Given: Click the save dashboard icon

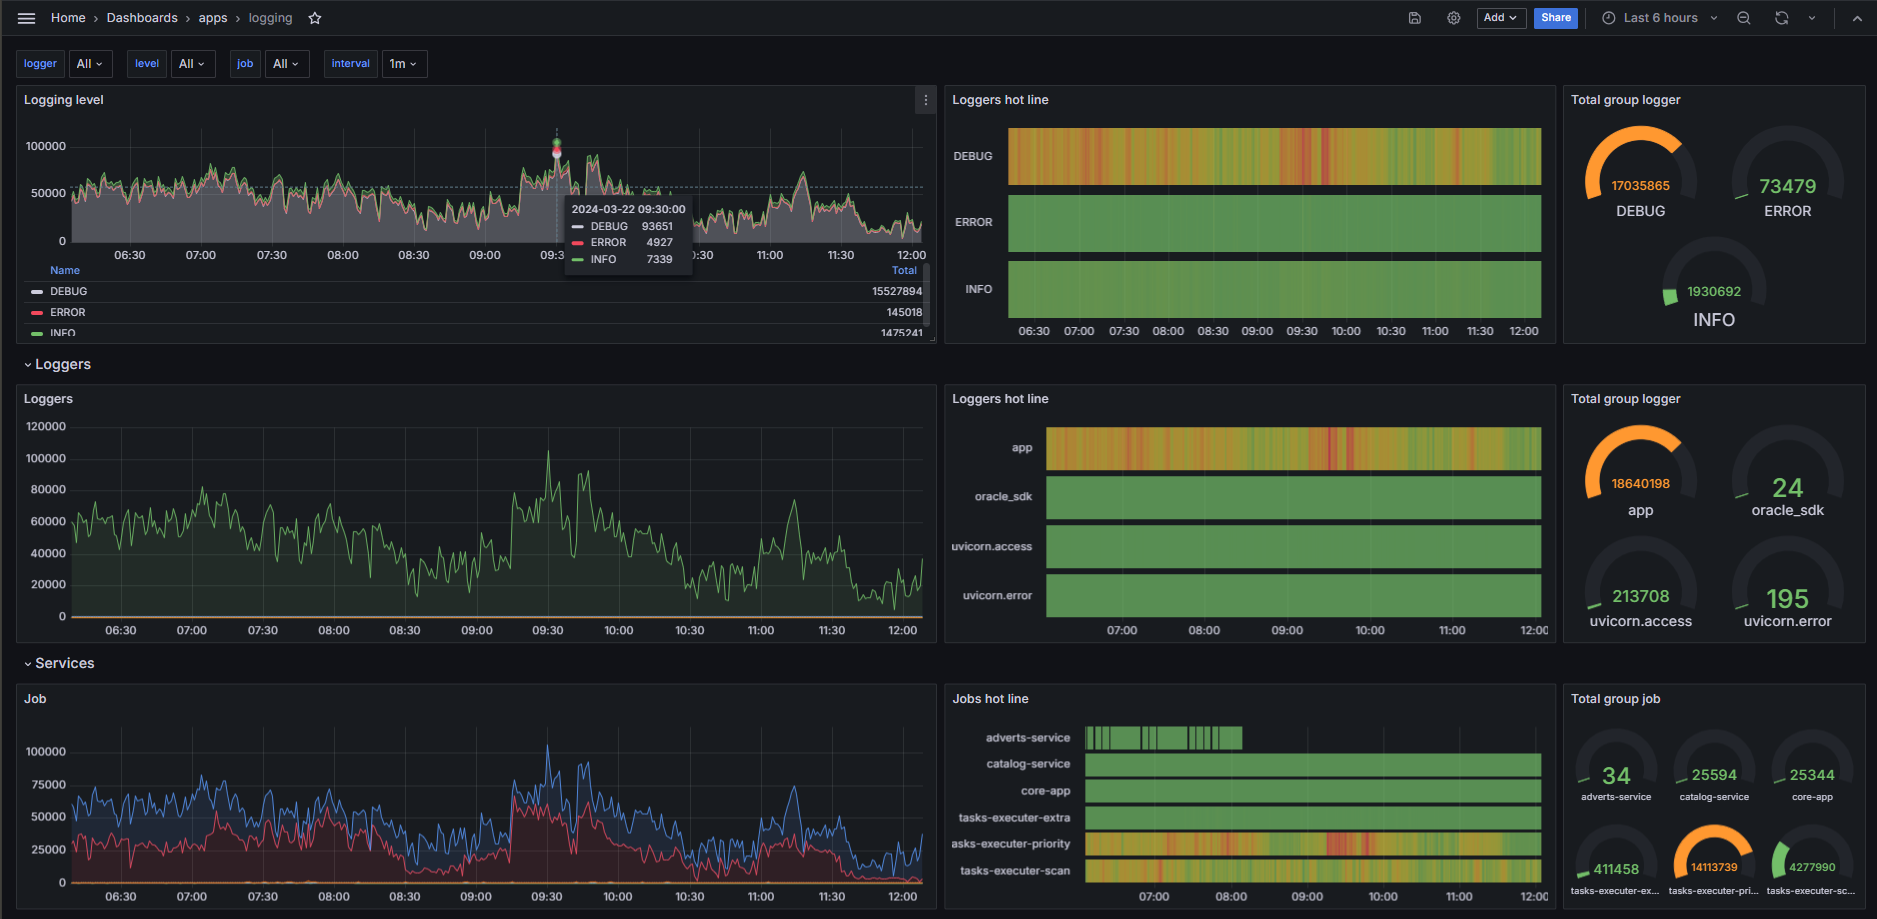Looking at the screenshot, I should click(1415, 18).
